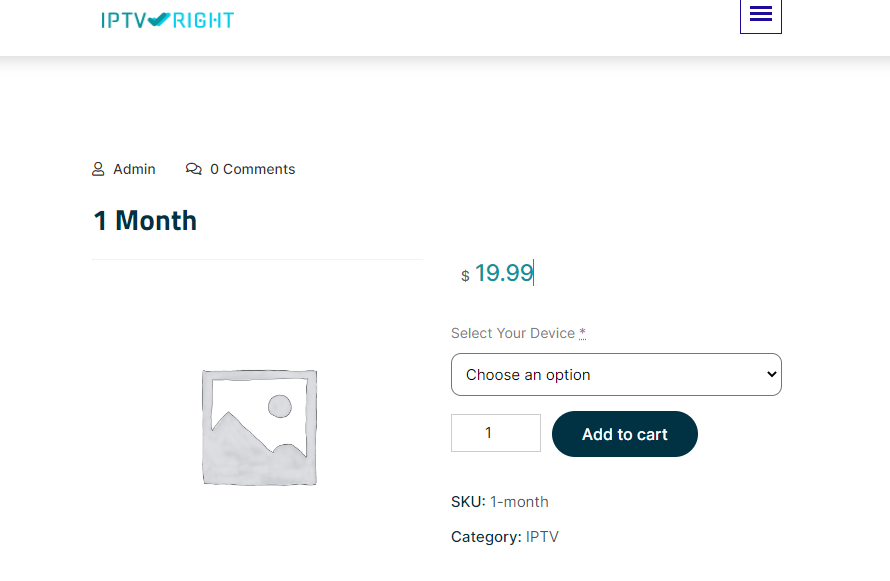Click the Category label text
The height and width of the screenshot is (581, 890).
tap(486, 537)
